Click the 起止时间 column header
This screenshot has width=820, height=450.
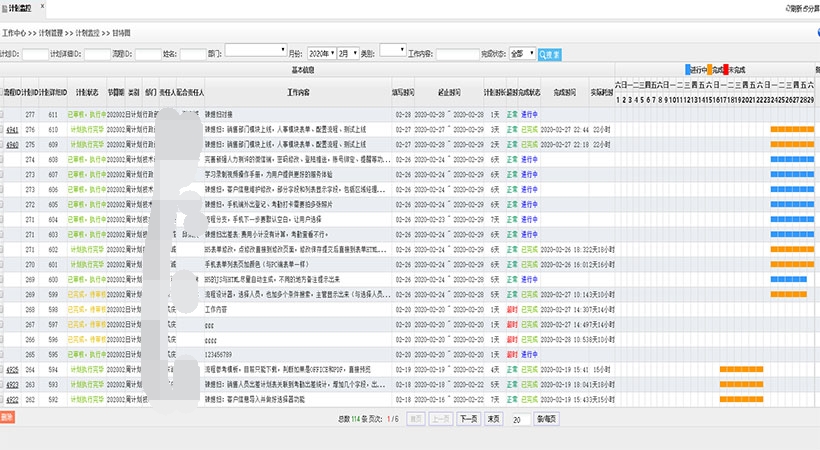pos(449,92)
